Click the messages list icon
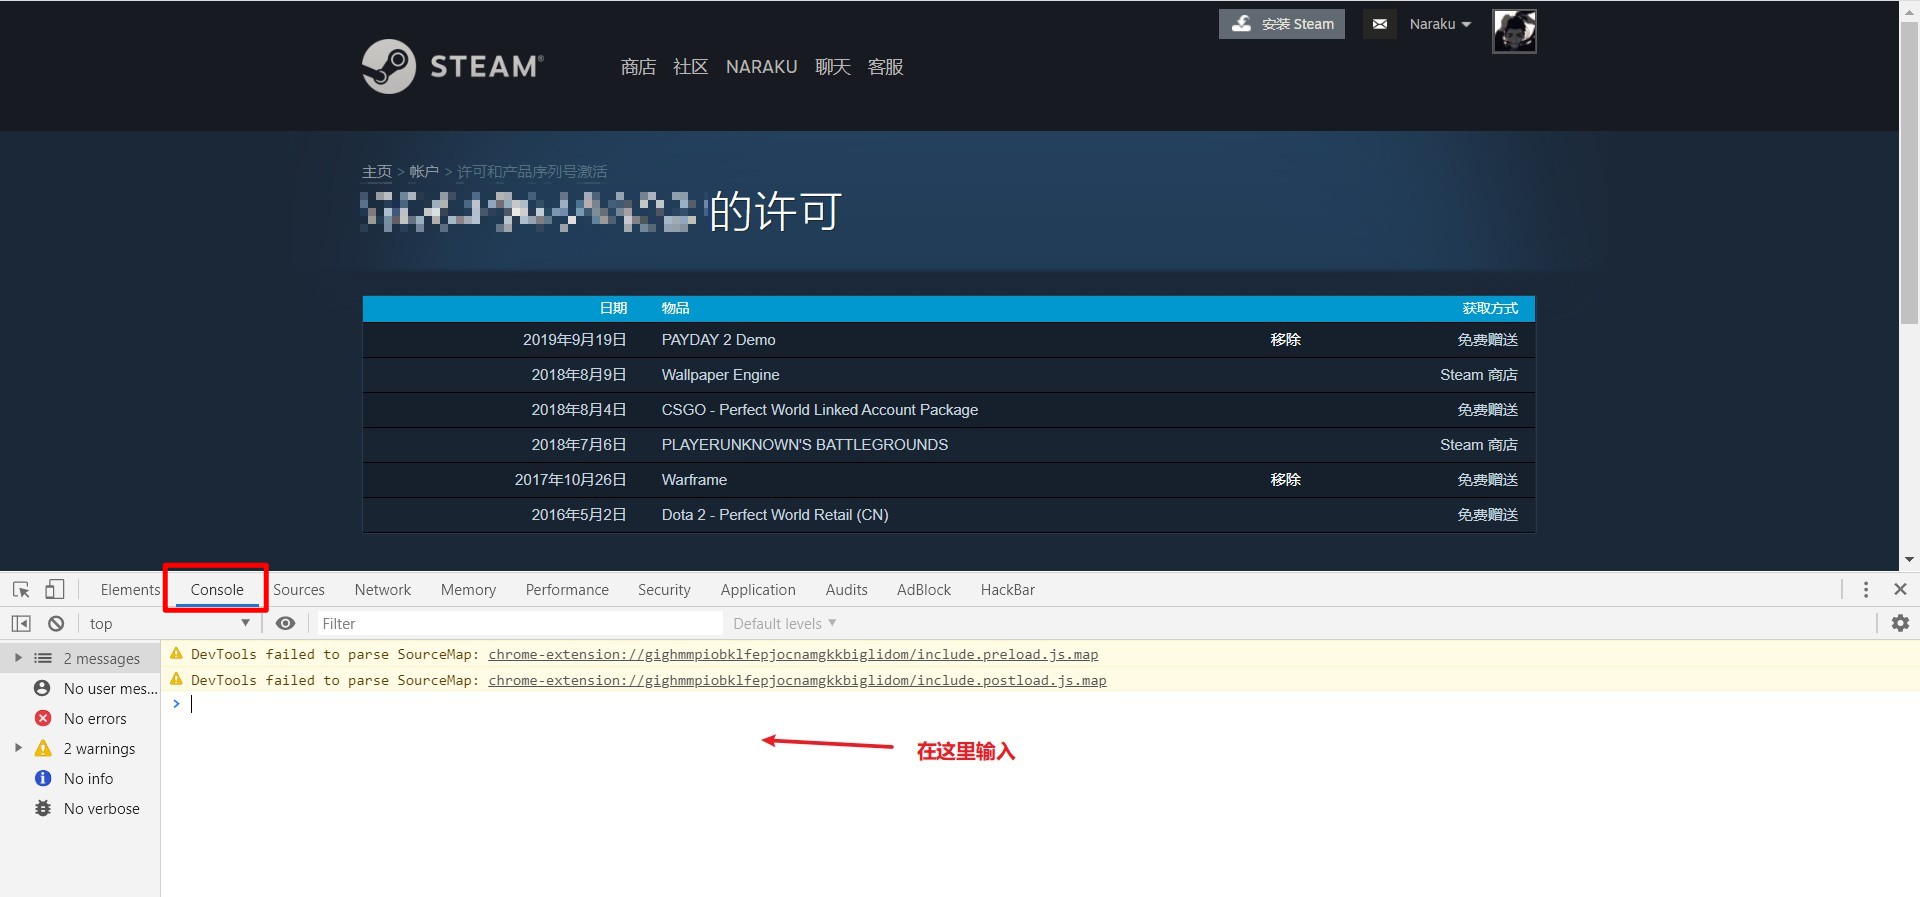 pyautogui.click(x=43, y=658)
